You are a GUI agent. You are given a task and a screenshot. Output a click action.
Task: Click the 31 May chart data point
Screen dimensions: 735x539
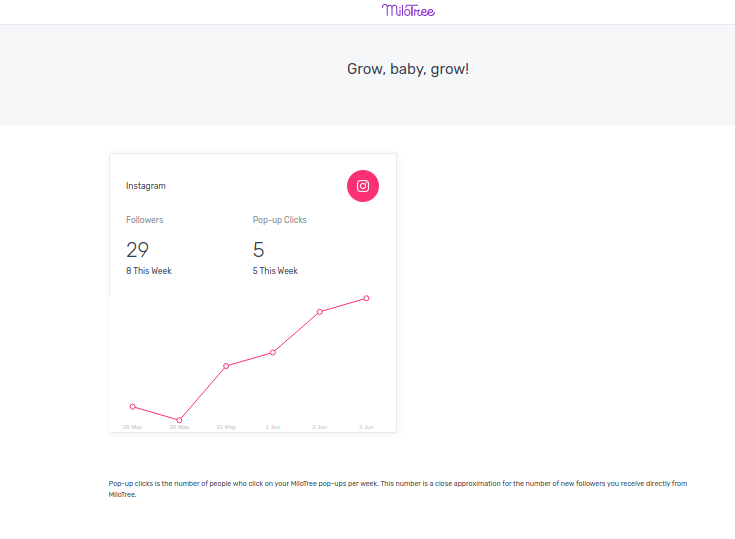pos(226,366)
